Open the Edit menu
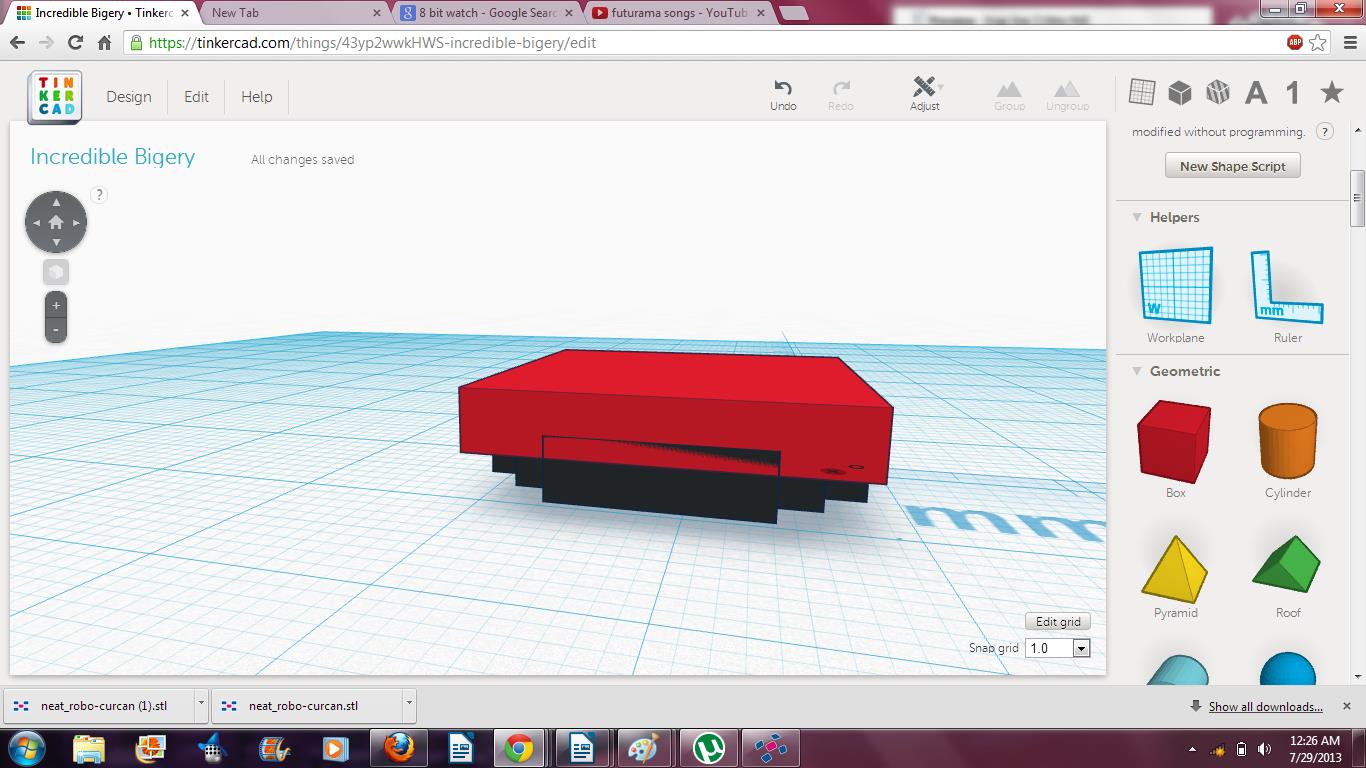The image size is (1366, 768). (196, 97)
